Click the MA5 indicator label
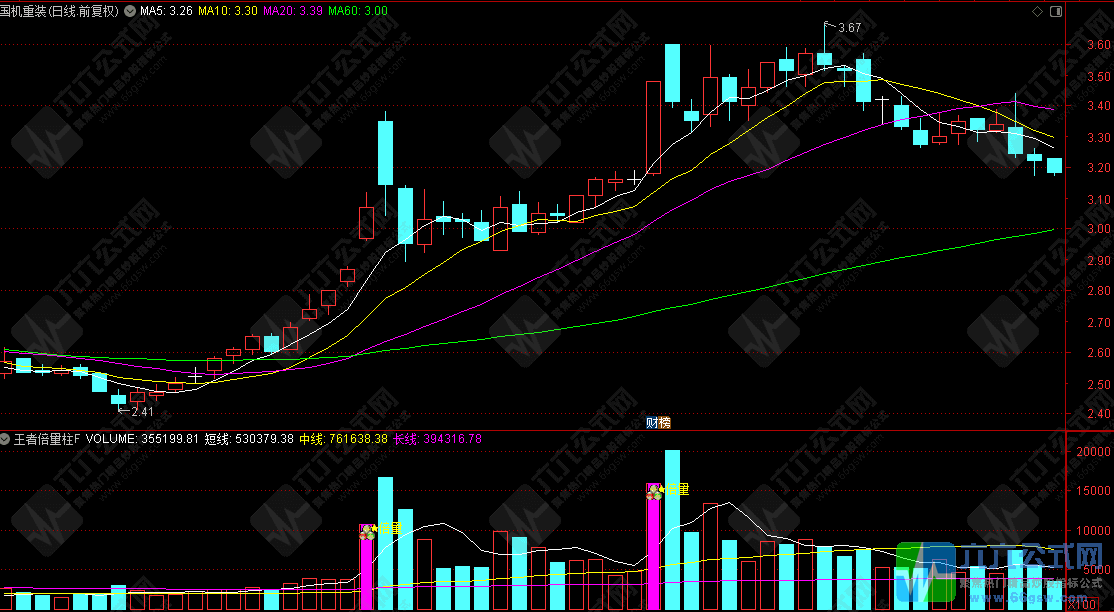1114x612 pixels. (166, 11)
